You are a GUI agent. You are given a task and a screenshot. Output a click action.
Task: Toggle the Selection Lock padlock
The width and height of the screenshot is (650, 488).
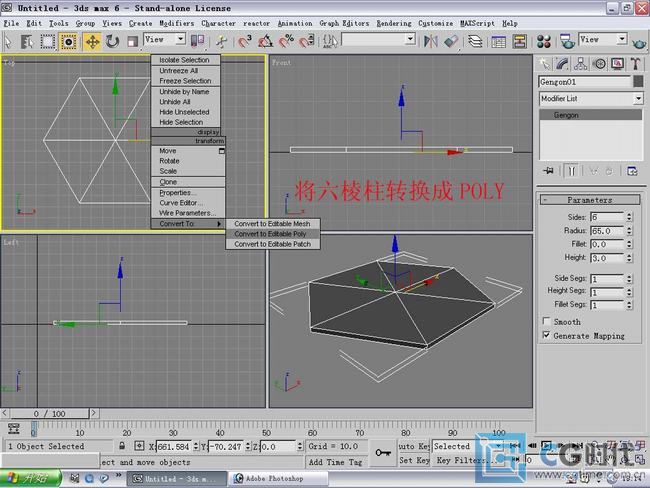pos(122,446)
